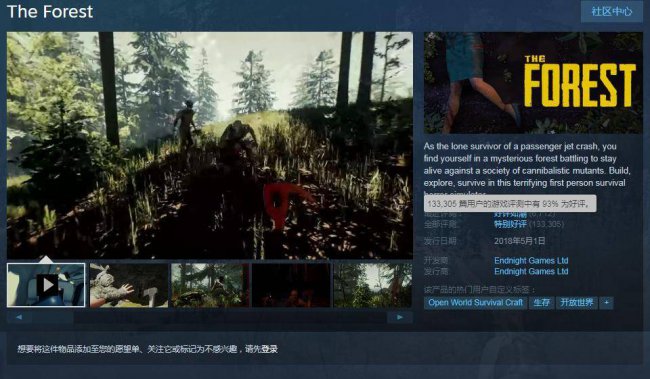Click the 2018年5月1日 release date text

click(x=519, y=241)
